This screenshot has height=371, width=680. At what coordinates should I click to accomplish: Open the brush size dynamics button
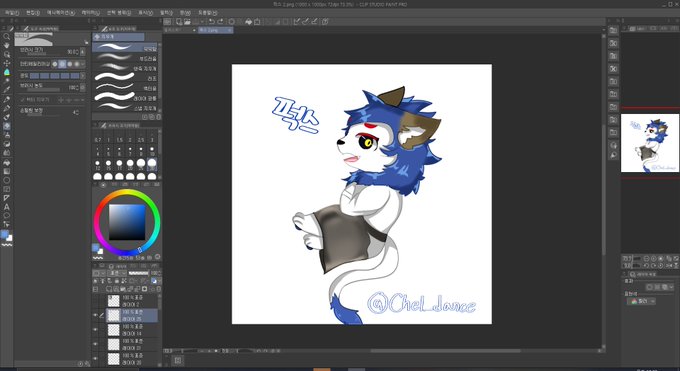click(83, 52)
